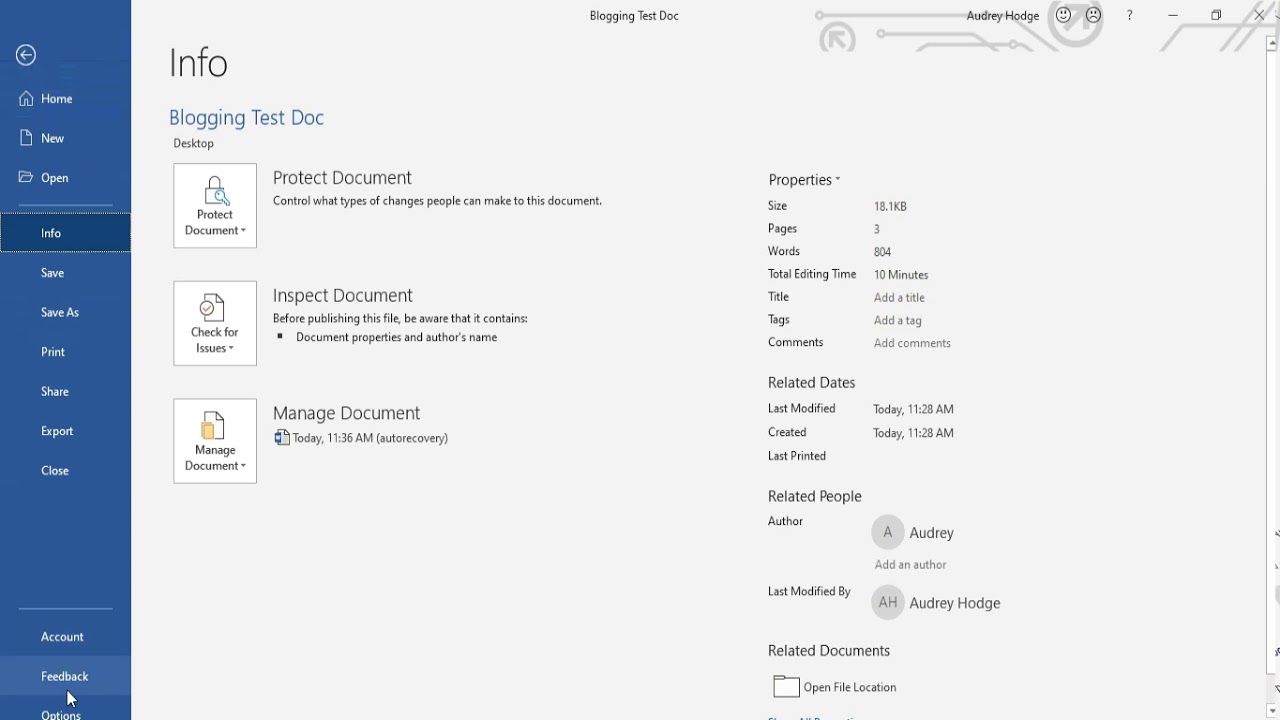1280x720 pixels.
Task: Click the New document icon in sidebar
Action: pyautogui.click(x=26, y=138)
